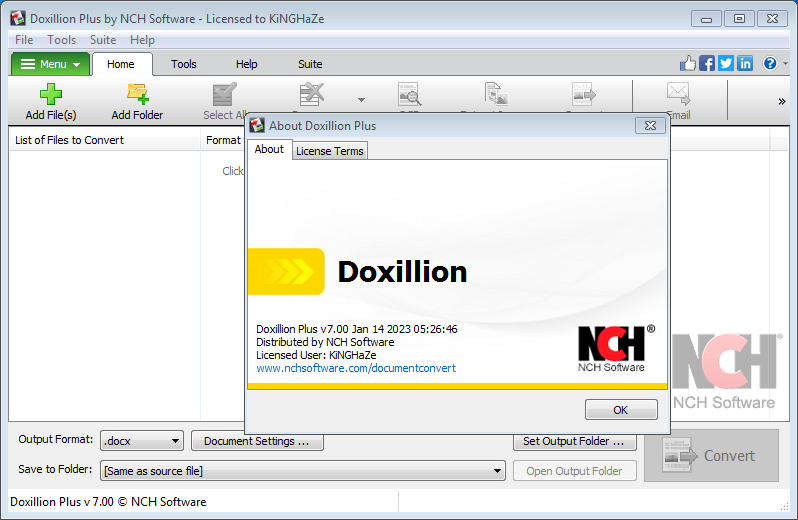
Task: Click the NCH Software logo in dialog
Action: pyautogui.click(x=616, y=349)
